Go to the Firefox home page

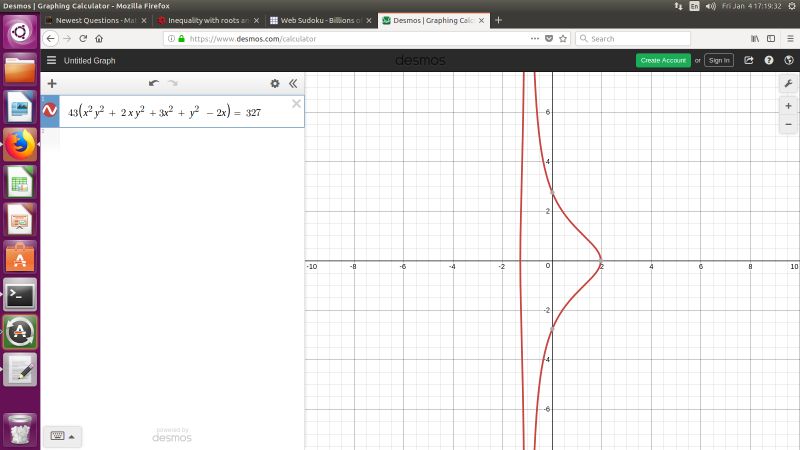click(x=99, y=39)
